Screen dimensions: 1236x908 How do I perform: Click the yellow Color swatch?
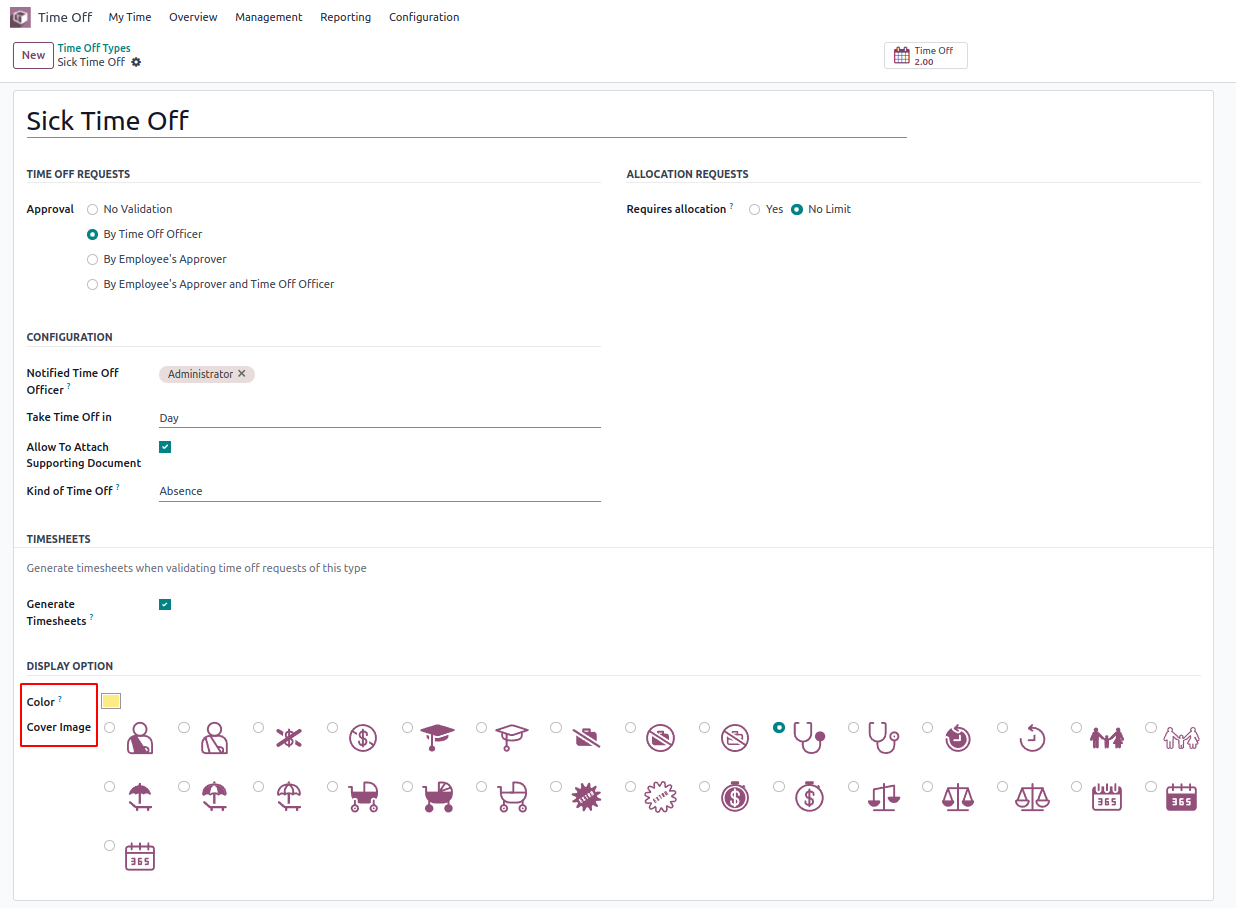[x=111, y=701]
